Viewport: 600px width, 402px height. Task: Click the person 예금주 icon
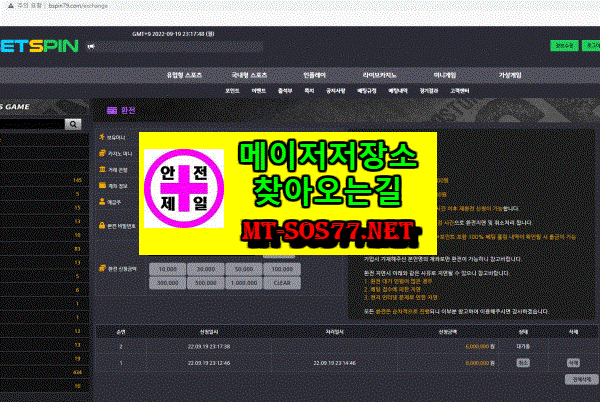point(102,202)
